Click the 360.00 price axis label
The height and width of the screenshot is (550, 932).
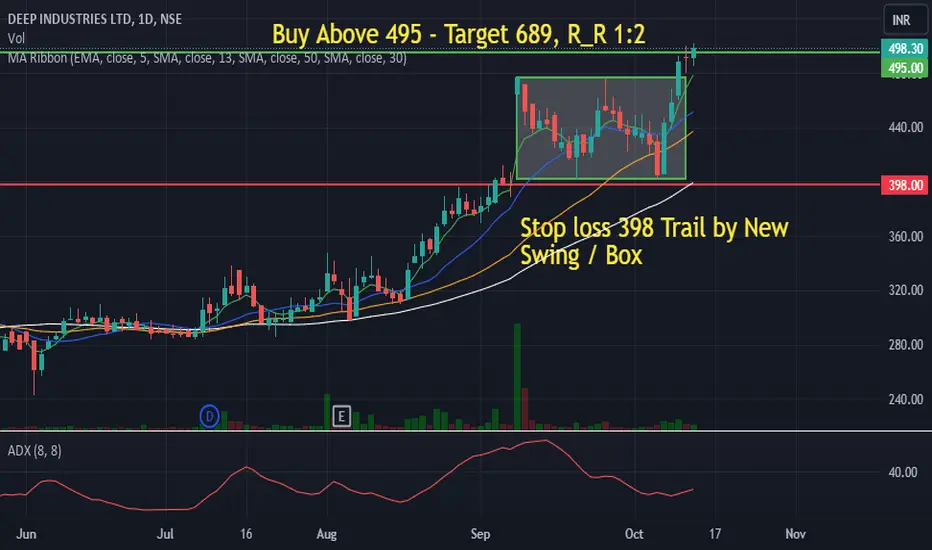pos(905,236)
